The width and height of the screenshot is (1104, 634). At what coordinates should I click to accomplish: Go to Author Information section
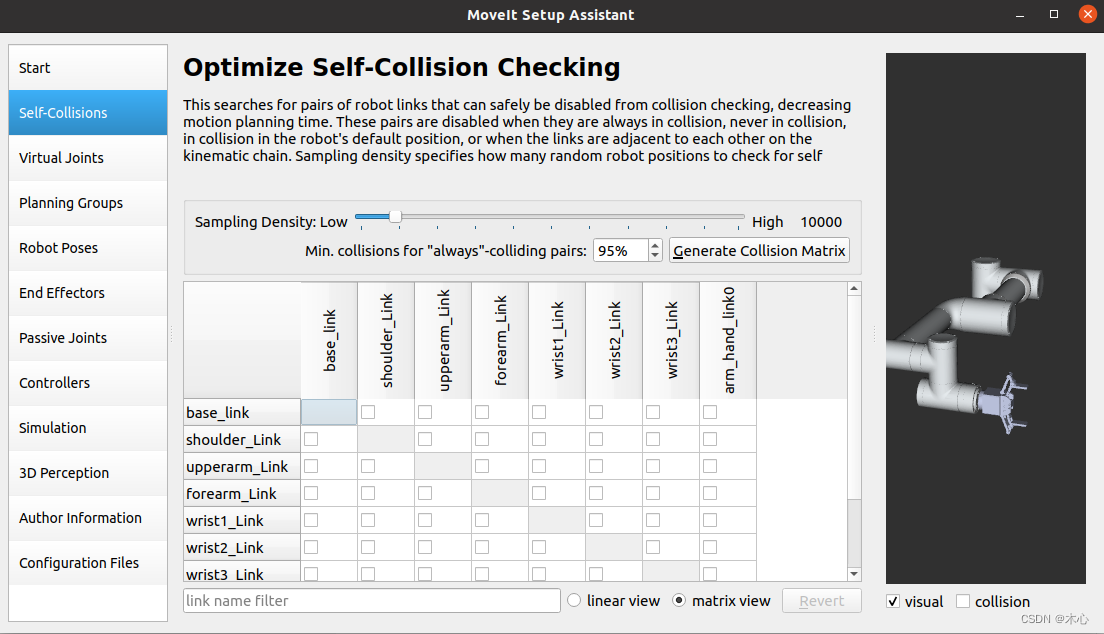[88, 518]
